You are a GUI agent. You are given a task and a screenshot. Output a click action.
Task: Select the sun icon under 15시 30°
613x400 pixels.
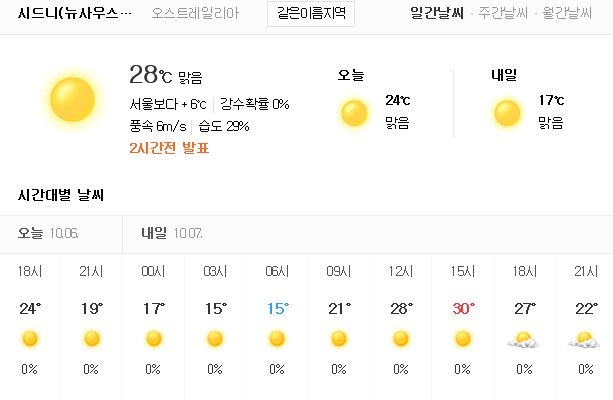(463, 339)
